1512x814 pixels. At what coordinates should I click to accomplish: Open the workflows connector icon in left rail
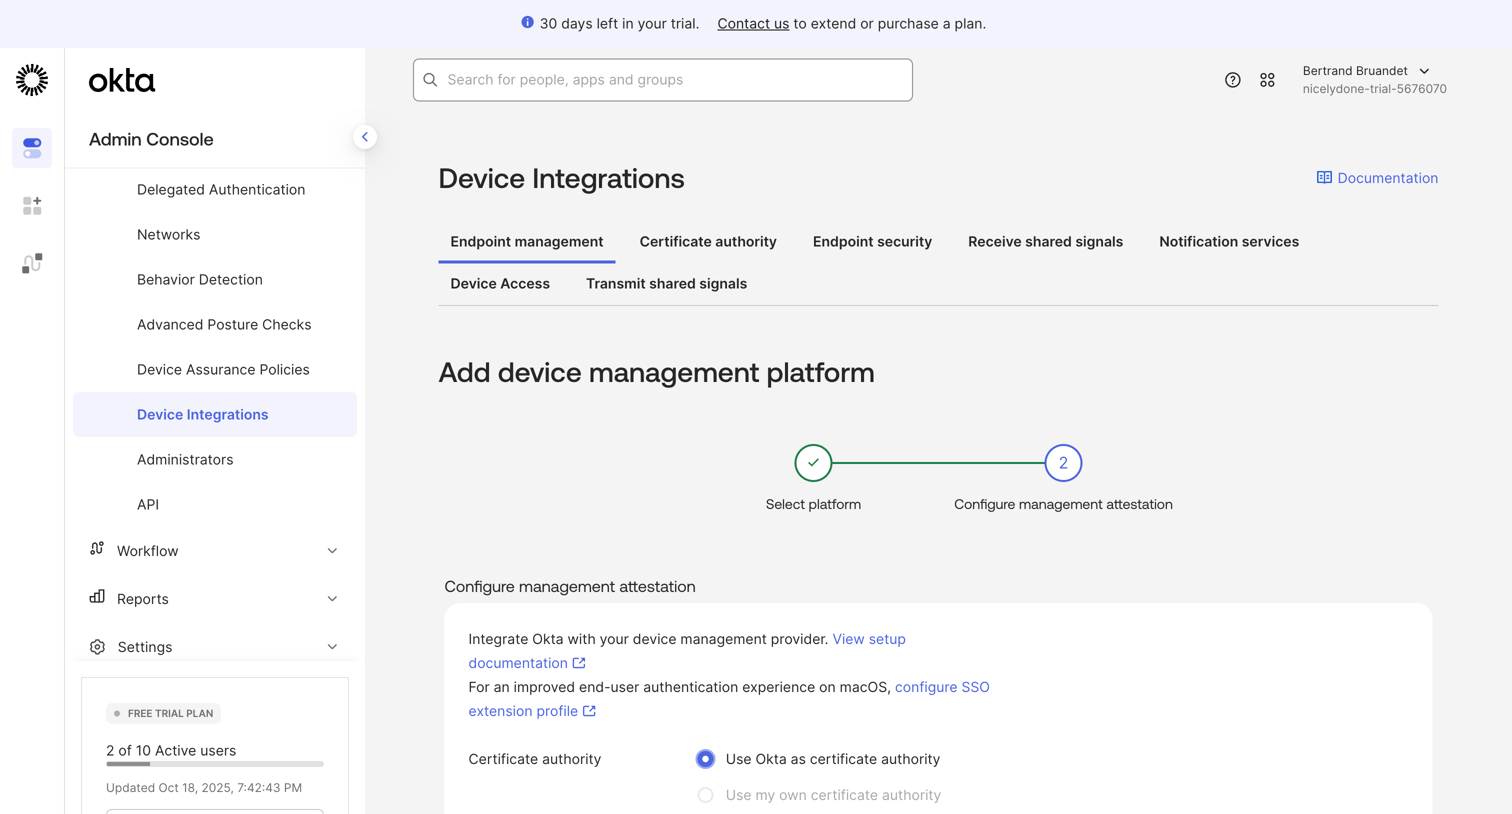click(32, 263)
